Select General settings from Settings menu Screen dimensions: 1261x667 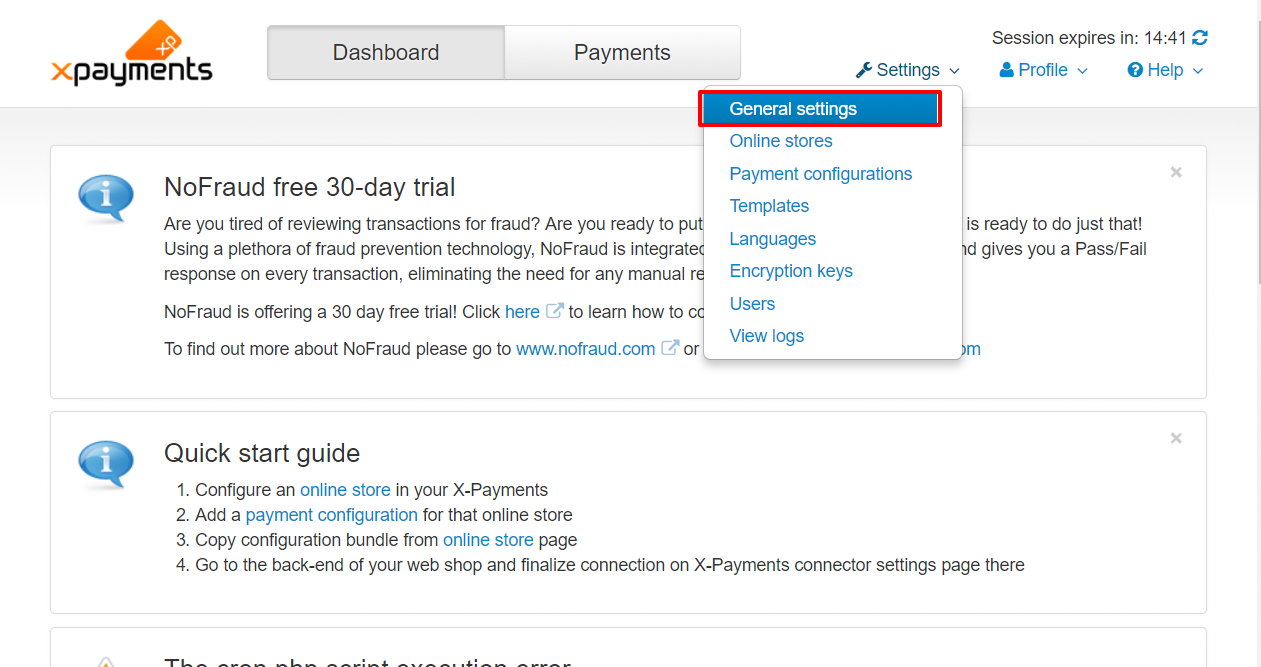point(820,109)
